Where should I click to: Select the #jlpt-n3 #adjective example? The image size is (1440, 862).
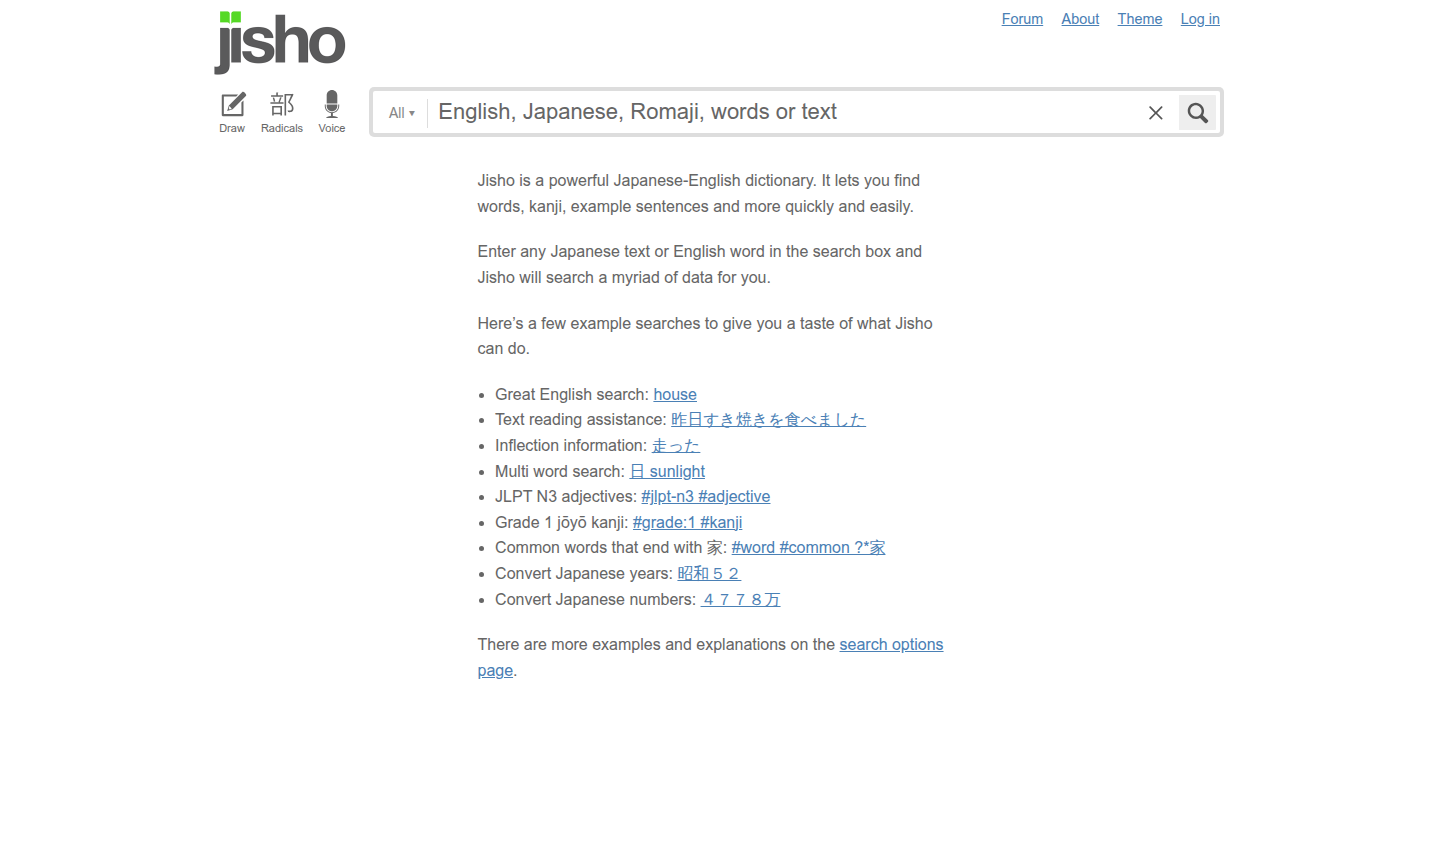tap(705, 497)
